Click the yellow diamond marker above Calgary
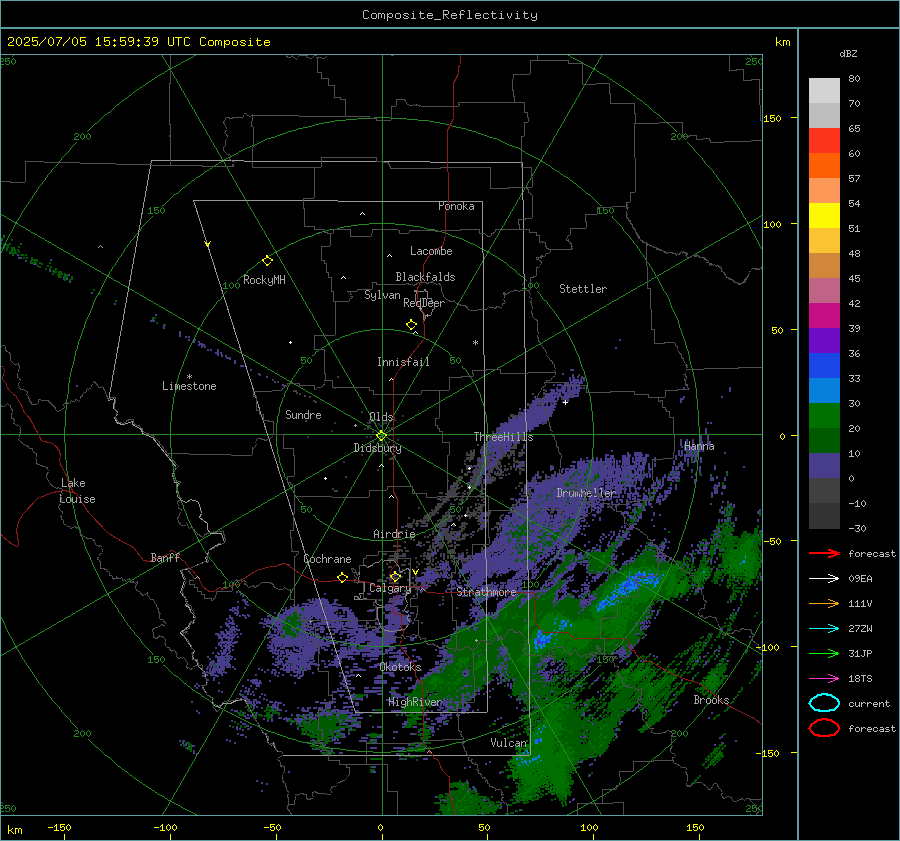The width and height of the screenshot is (900, 841). tap(395, 576)
